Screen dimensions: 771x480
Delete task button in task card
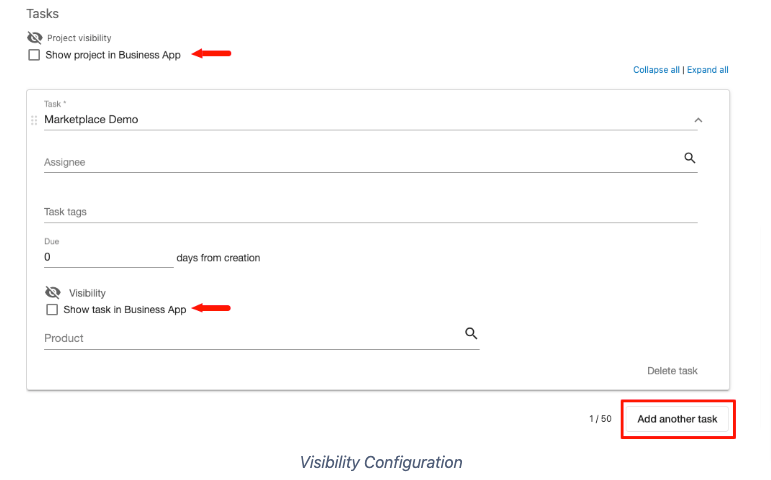[672, 371]
